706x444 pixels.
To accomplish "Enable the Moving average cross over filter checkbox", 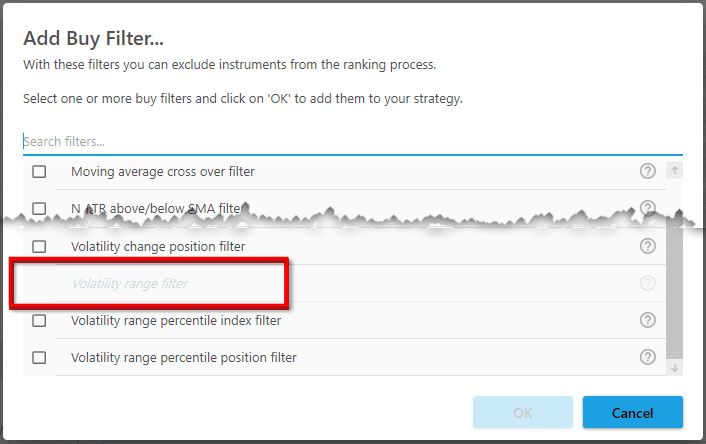I will pos(39,172).
